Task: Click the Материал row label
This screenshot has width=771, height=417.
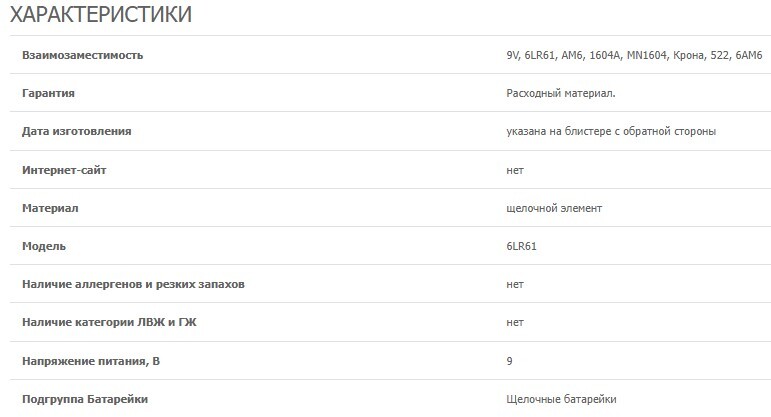Action: click(50, 208)
